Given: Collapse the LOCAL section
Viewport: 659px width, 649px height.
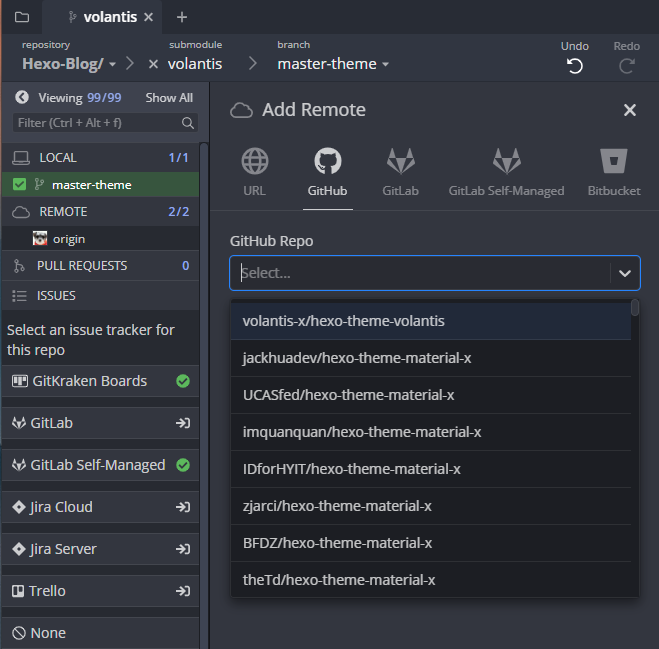Looking at the screenshot, I should tap(100, 158).
